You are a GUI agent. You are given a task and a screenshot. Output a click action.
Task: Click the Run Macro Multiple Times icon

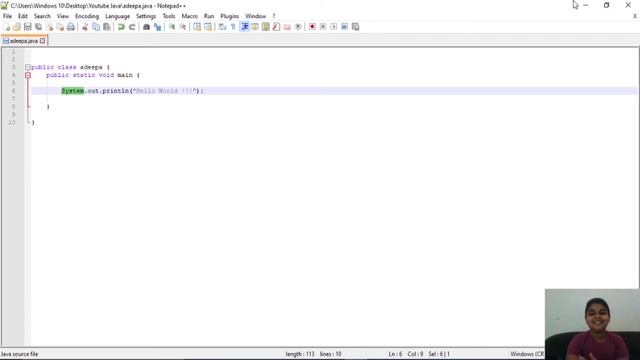344,27
